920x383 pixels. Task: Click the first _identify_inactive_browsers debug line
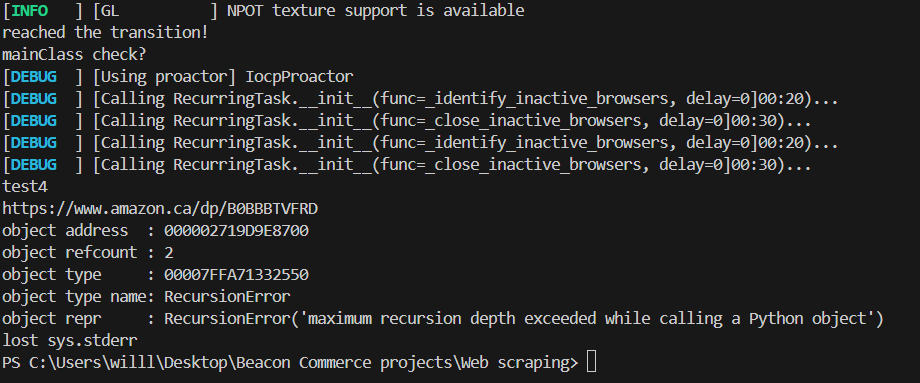pos(420,99)
